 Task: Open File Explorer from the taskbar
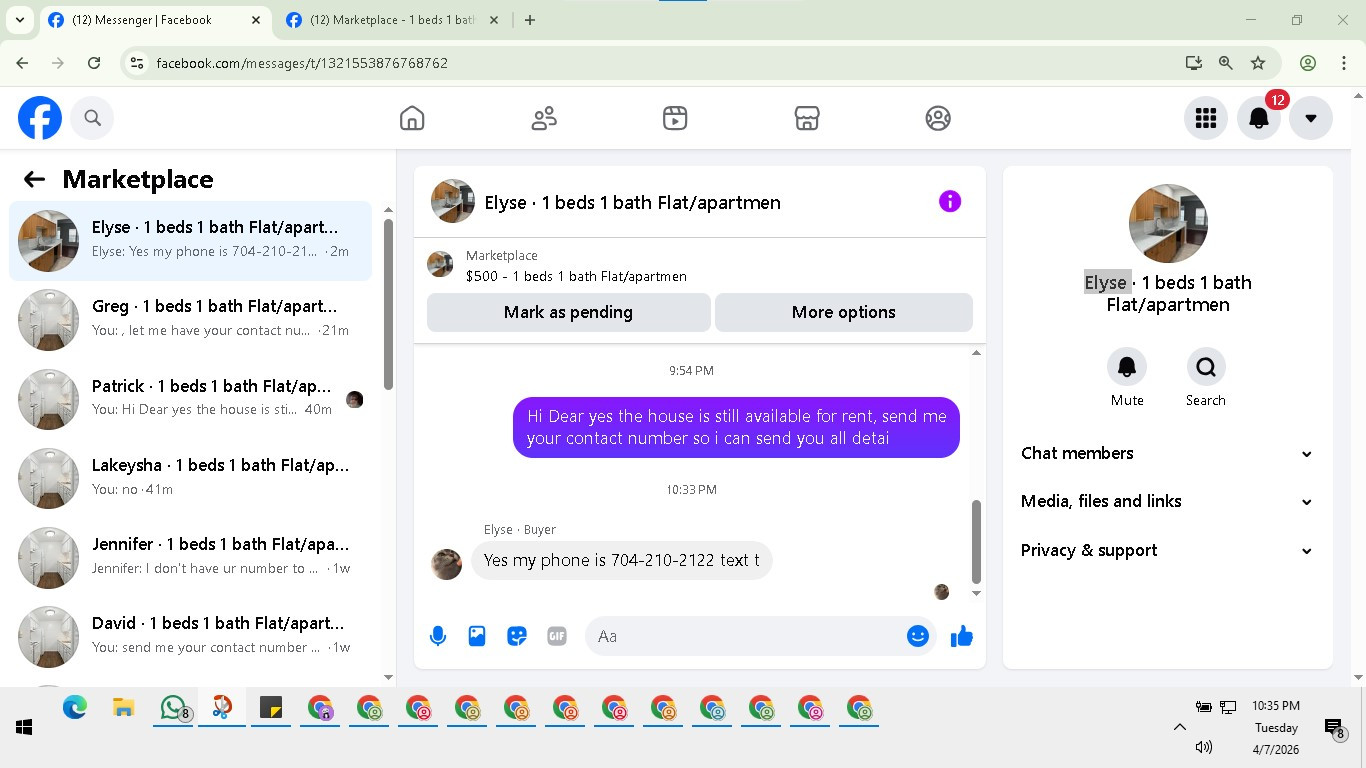tap(123, 708)
